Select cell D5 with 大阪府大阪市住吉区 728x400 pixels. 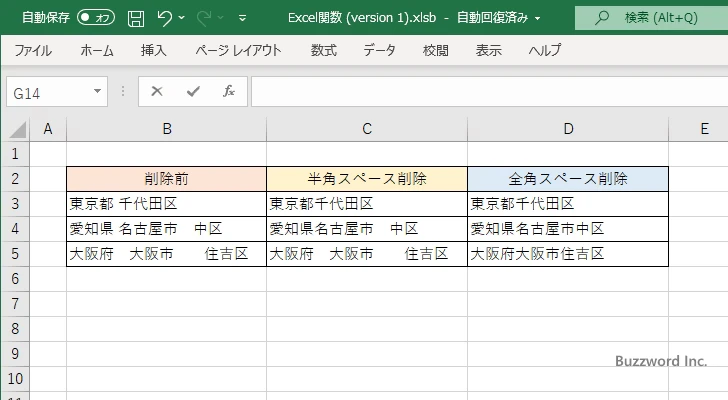[568, 254]
